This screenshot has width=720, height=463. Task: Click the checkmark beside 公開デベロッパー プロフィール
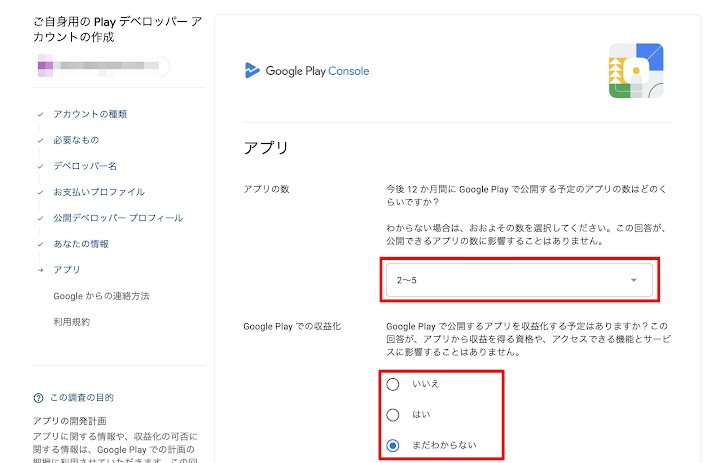[x=40, y=218]
